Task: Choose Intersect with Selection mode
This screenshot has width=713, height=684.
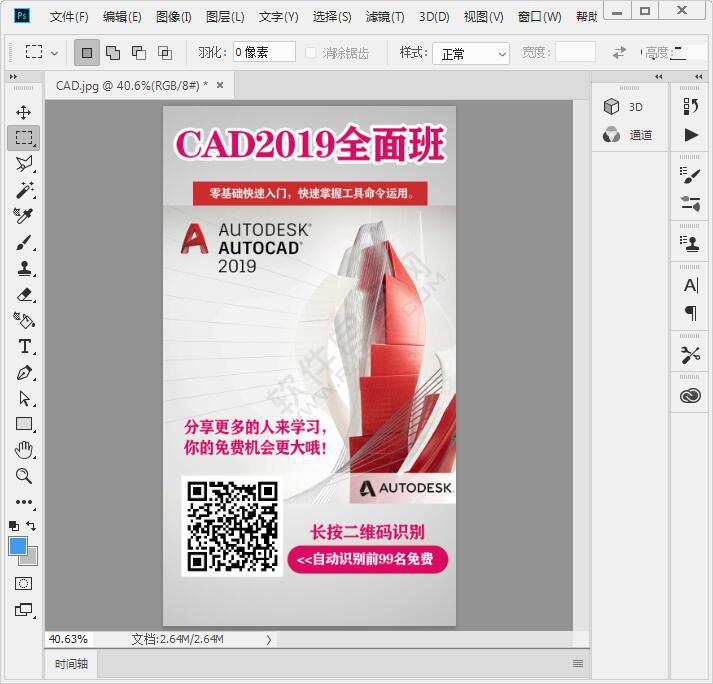Action: point(165,53)
